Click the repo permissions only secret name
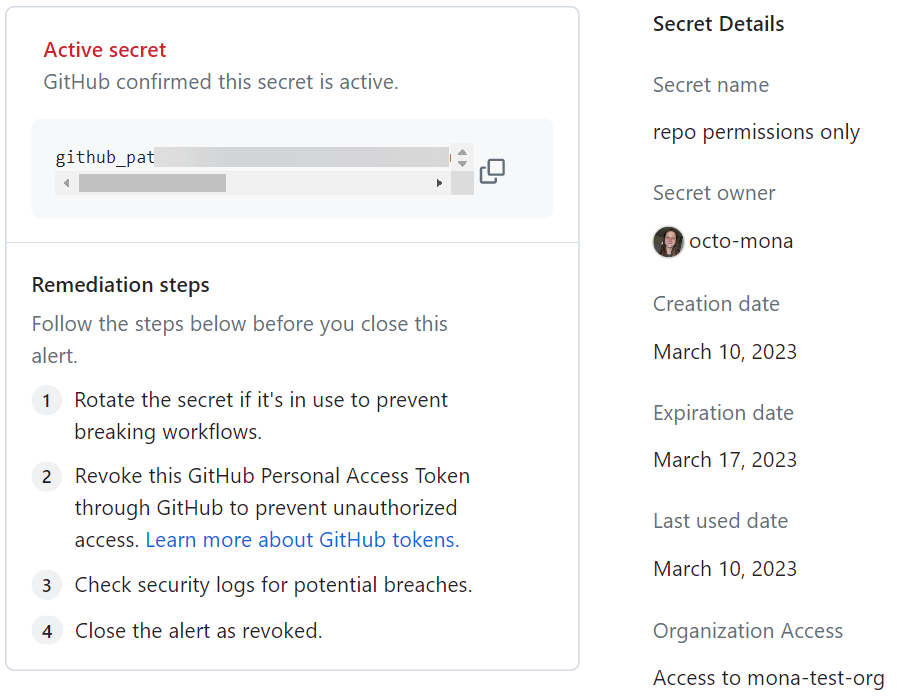Image resolution: width=899 pixels, height=697 pixels. coord(755,132)
